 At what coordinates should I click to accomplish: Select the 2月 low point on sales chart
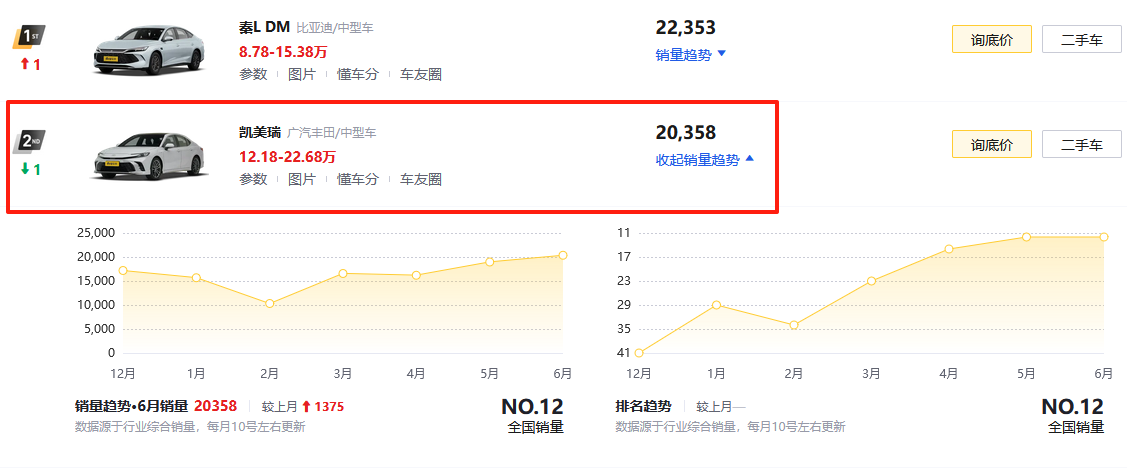point(270,304)
